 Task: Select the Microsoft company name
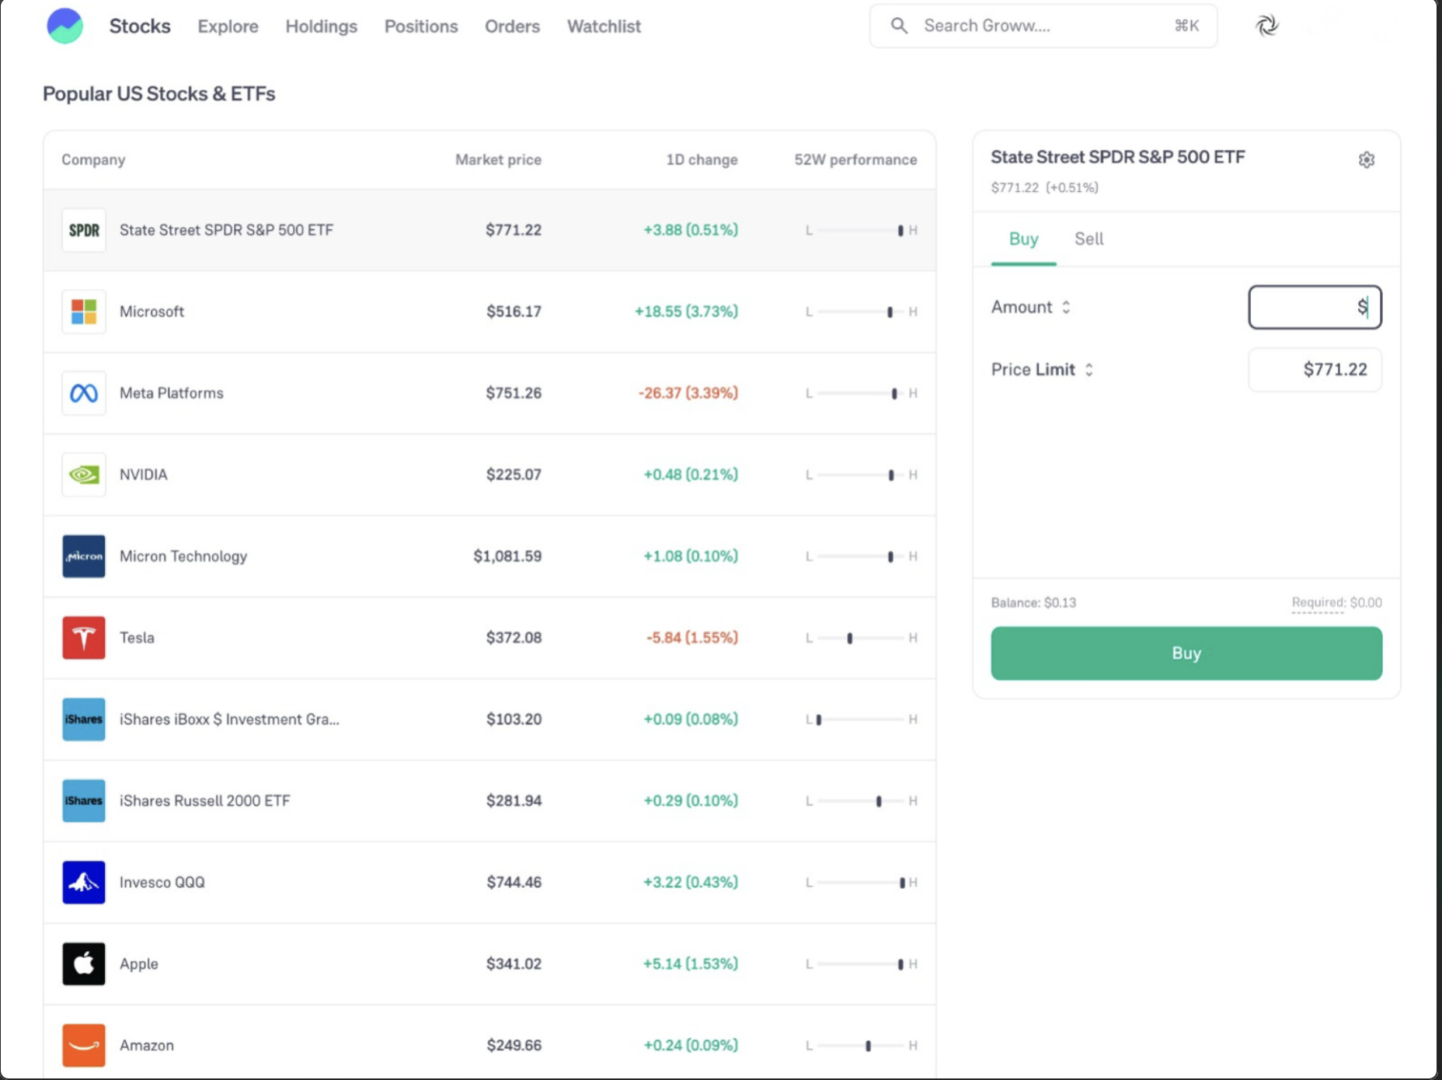[x=152, y=312]
